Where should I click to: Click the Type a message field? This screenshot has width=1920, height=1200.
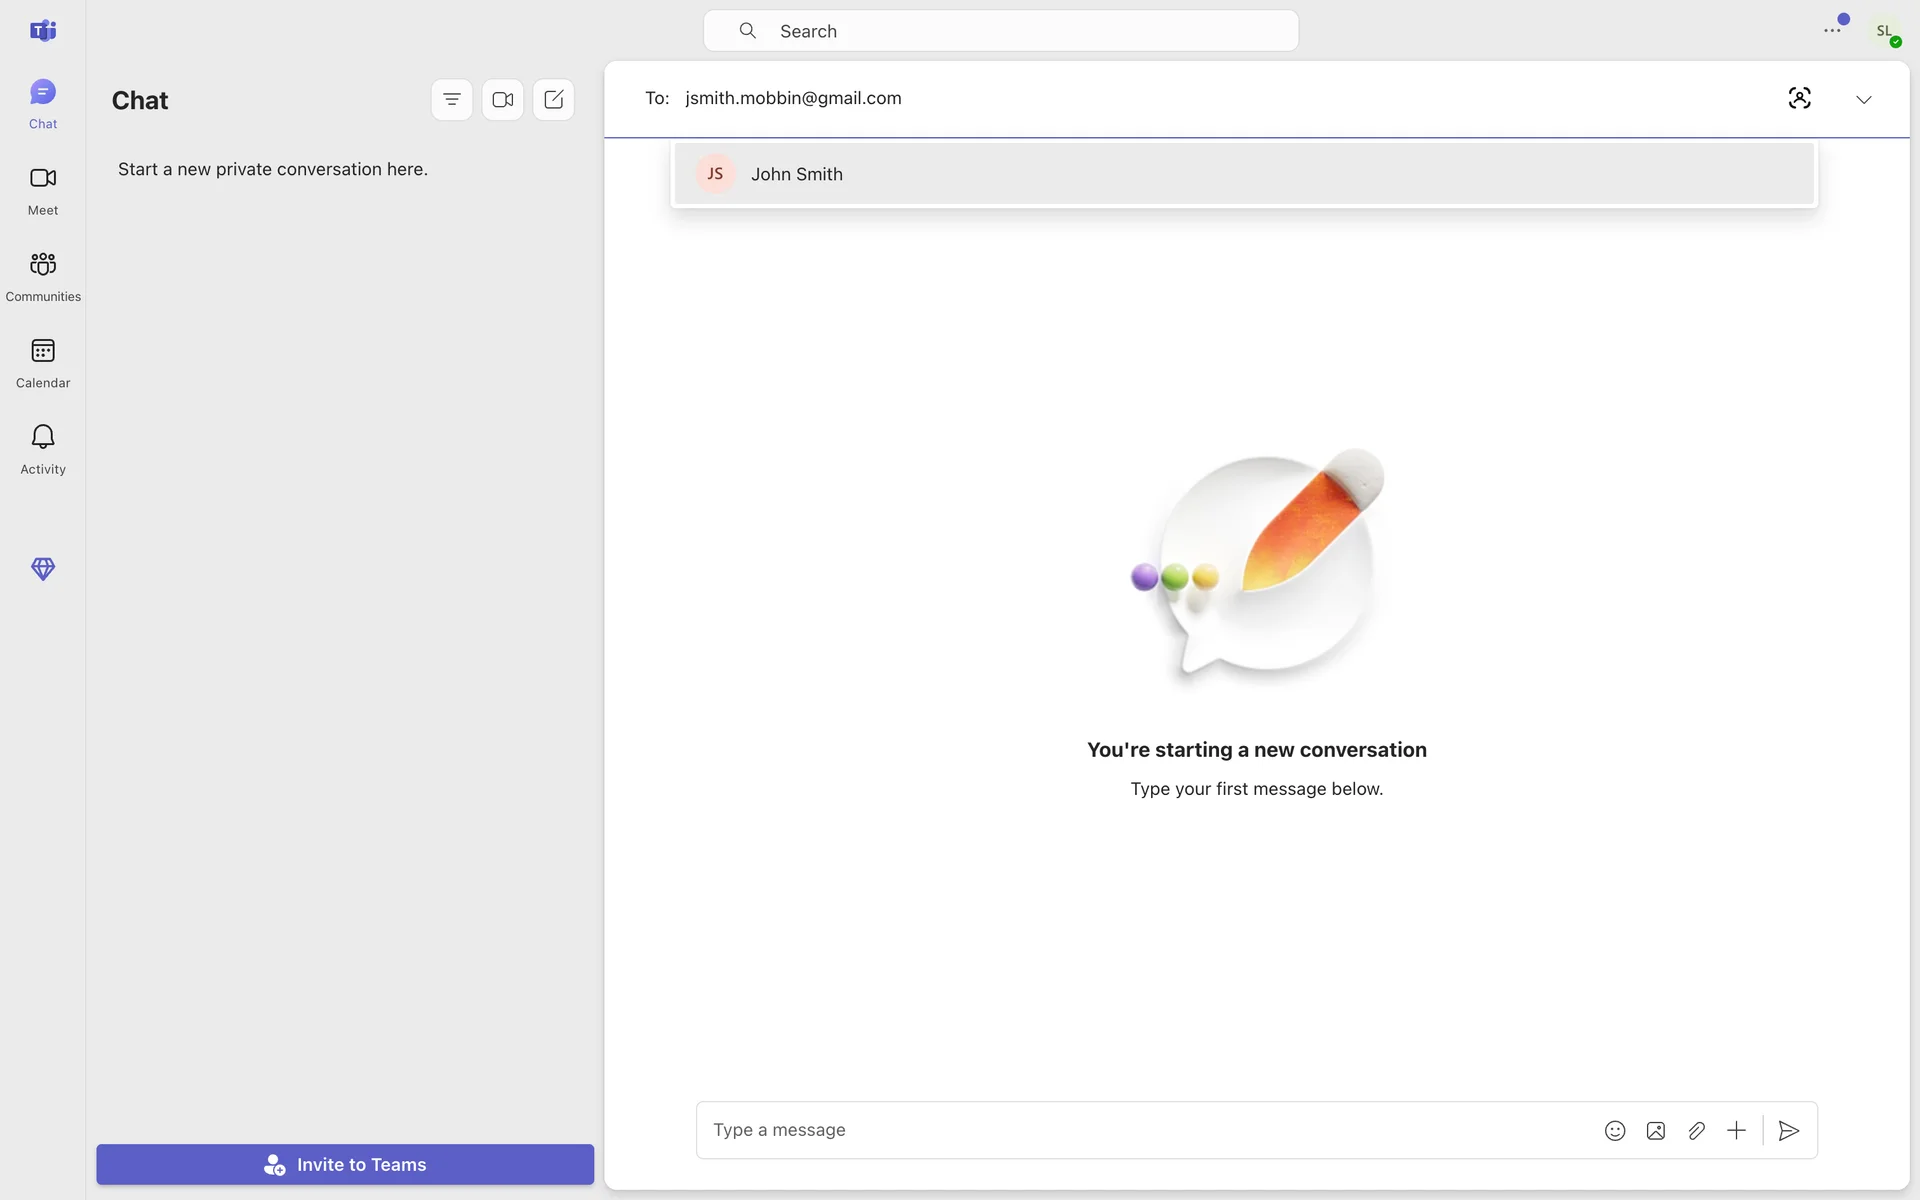coord(1140,1130)
